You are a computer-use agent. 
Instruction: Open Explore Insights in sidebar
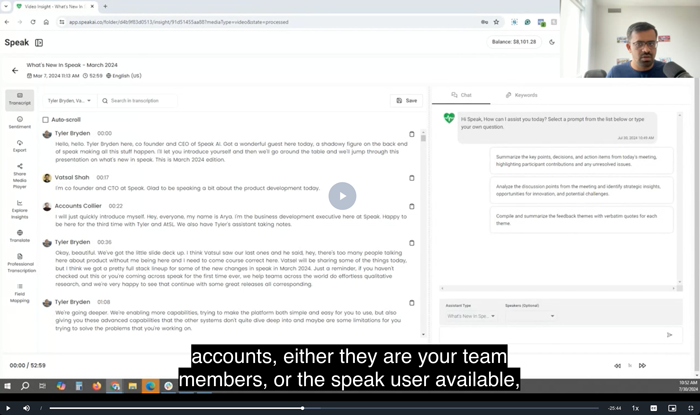pyautogui.click(x=20, y=210)
